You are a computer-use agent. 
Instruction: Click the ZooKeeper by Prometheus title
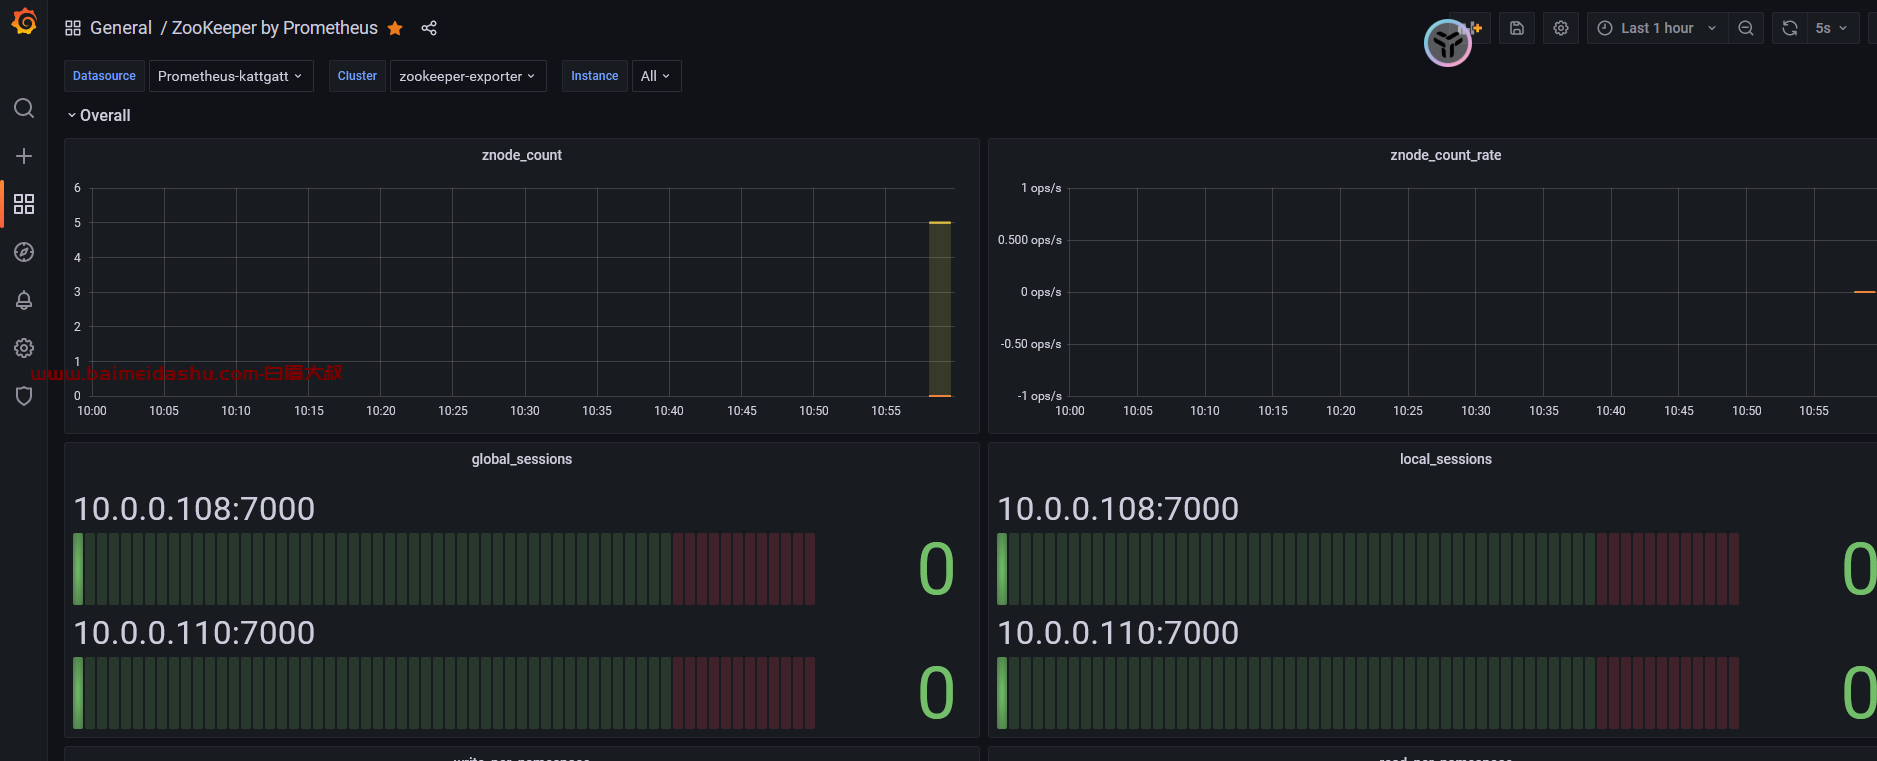coord(275,28)
